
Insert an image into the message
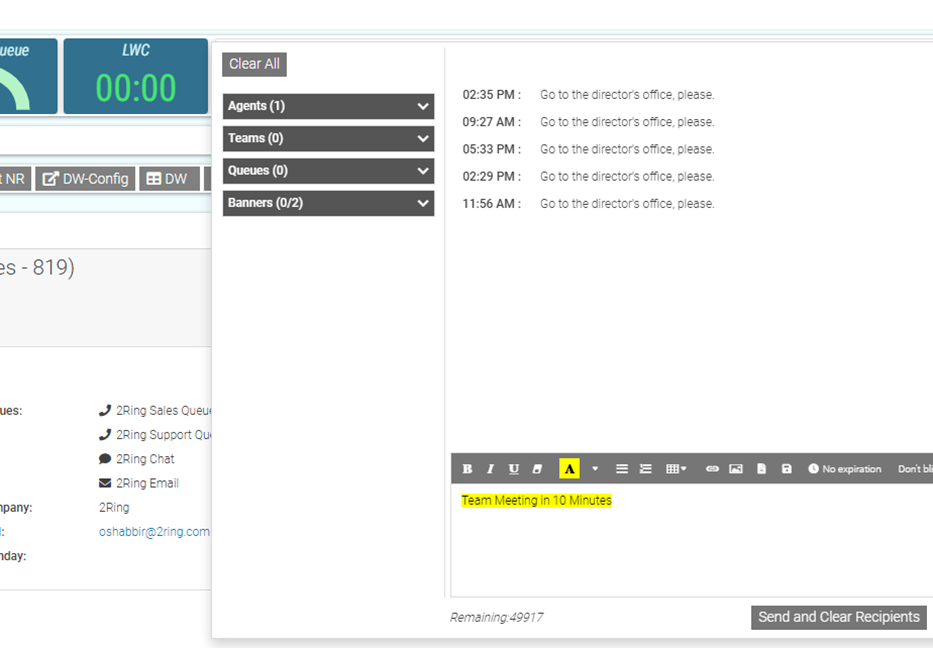736,469
